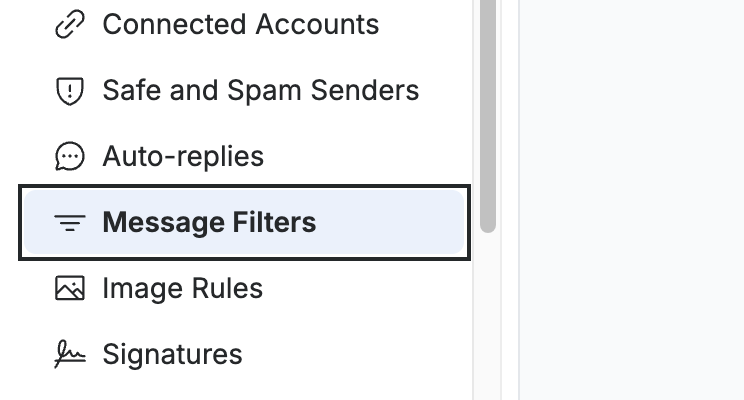Click blank space right of Image Rules label
The image size is (744, 400).
(x=363, y=288)
